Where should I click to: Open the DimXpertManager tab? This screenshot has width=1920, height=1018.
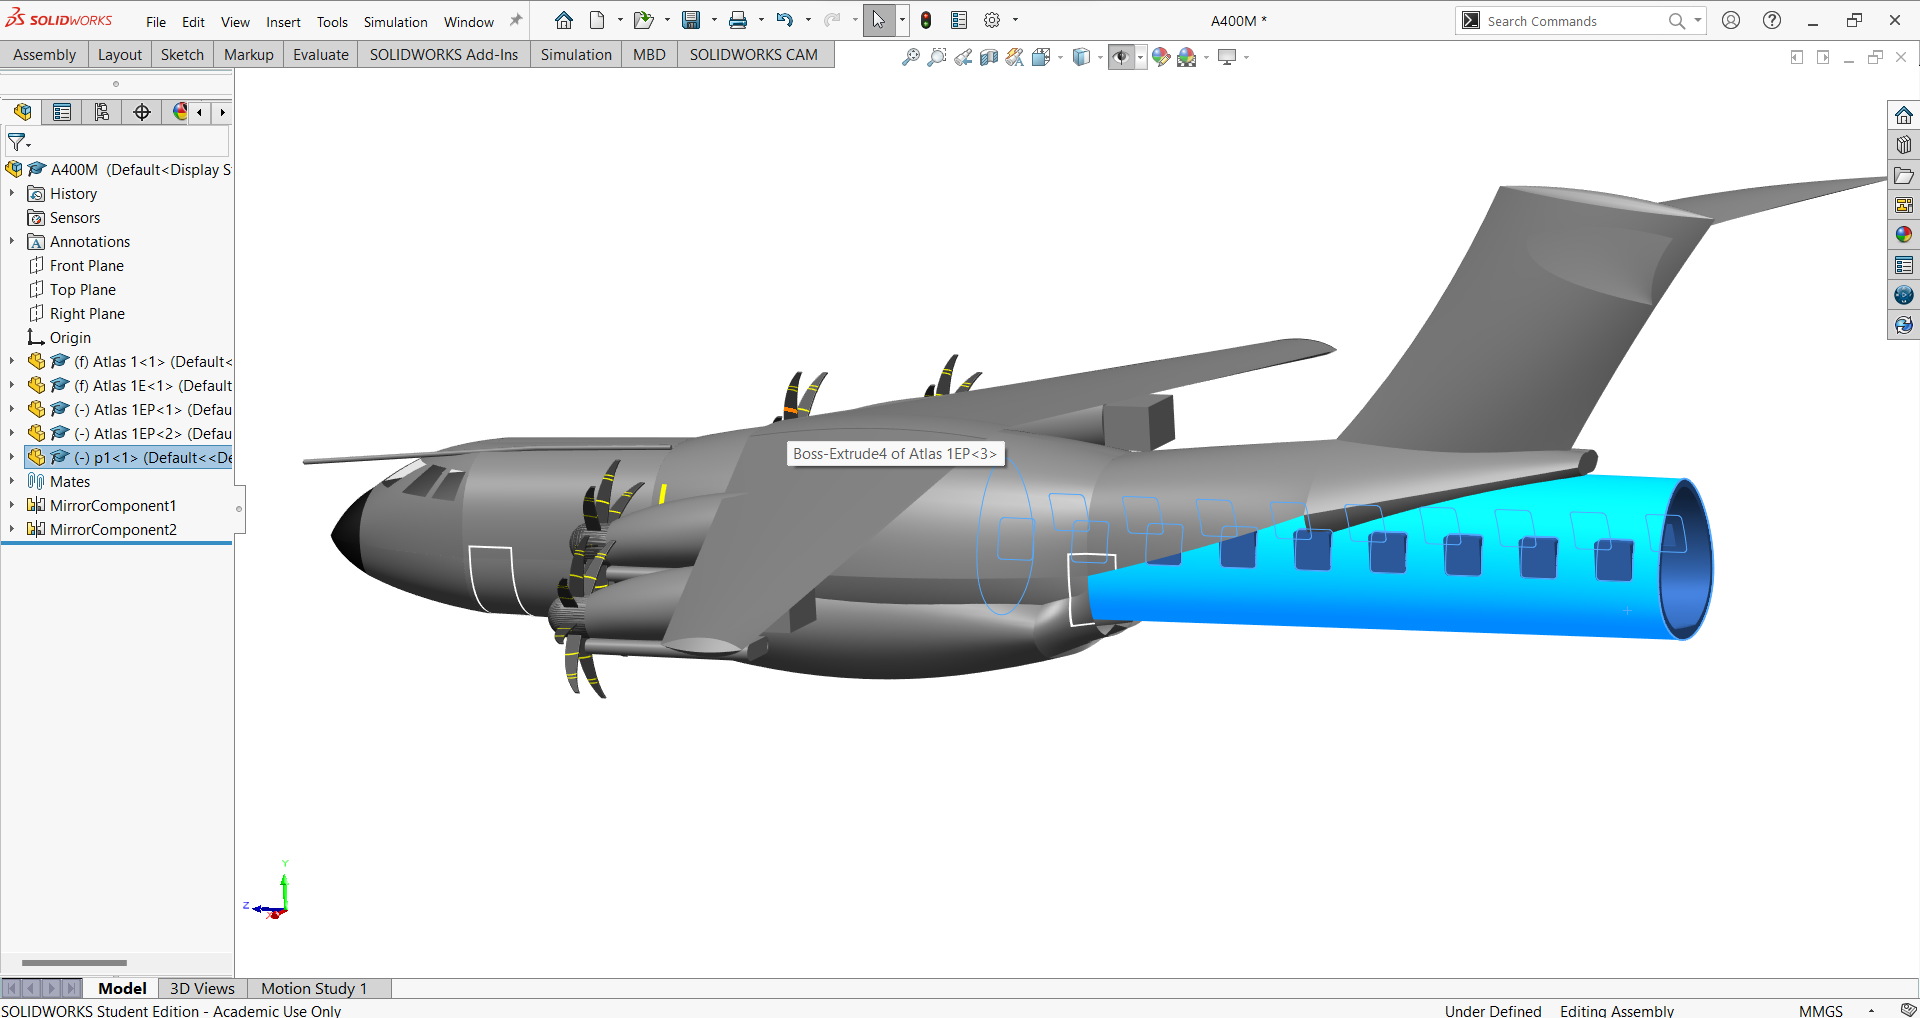142,112
